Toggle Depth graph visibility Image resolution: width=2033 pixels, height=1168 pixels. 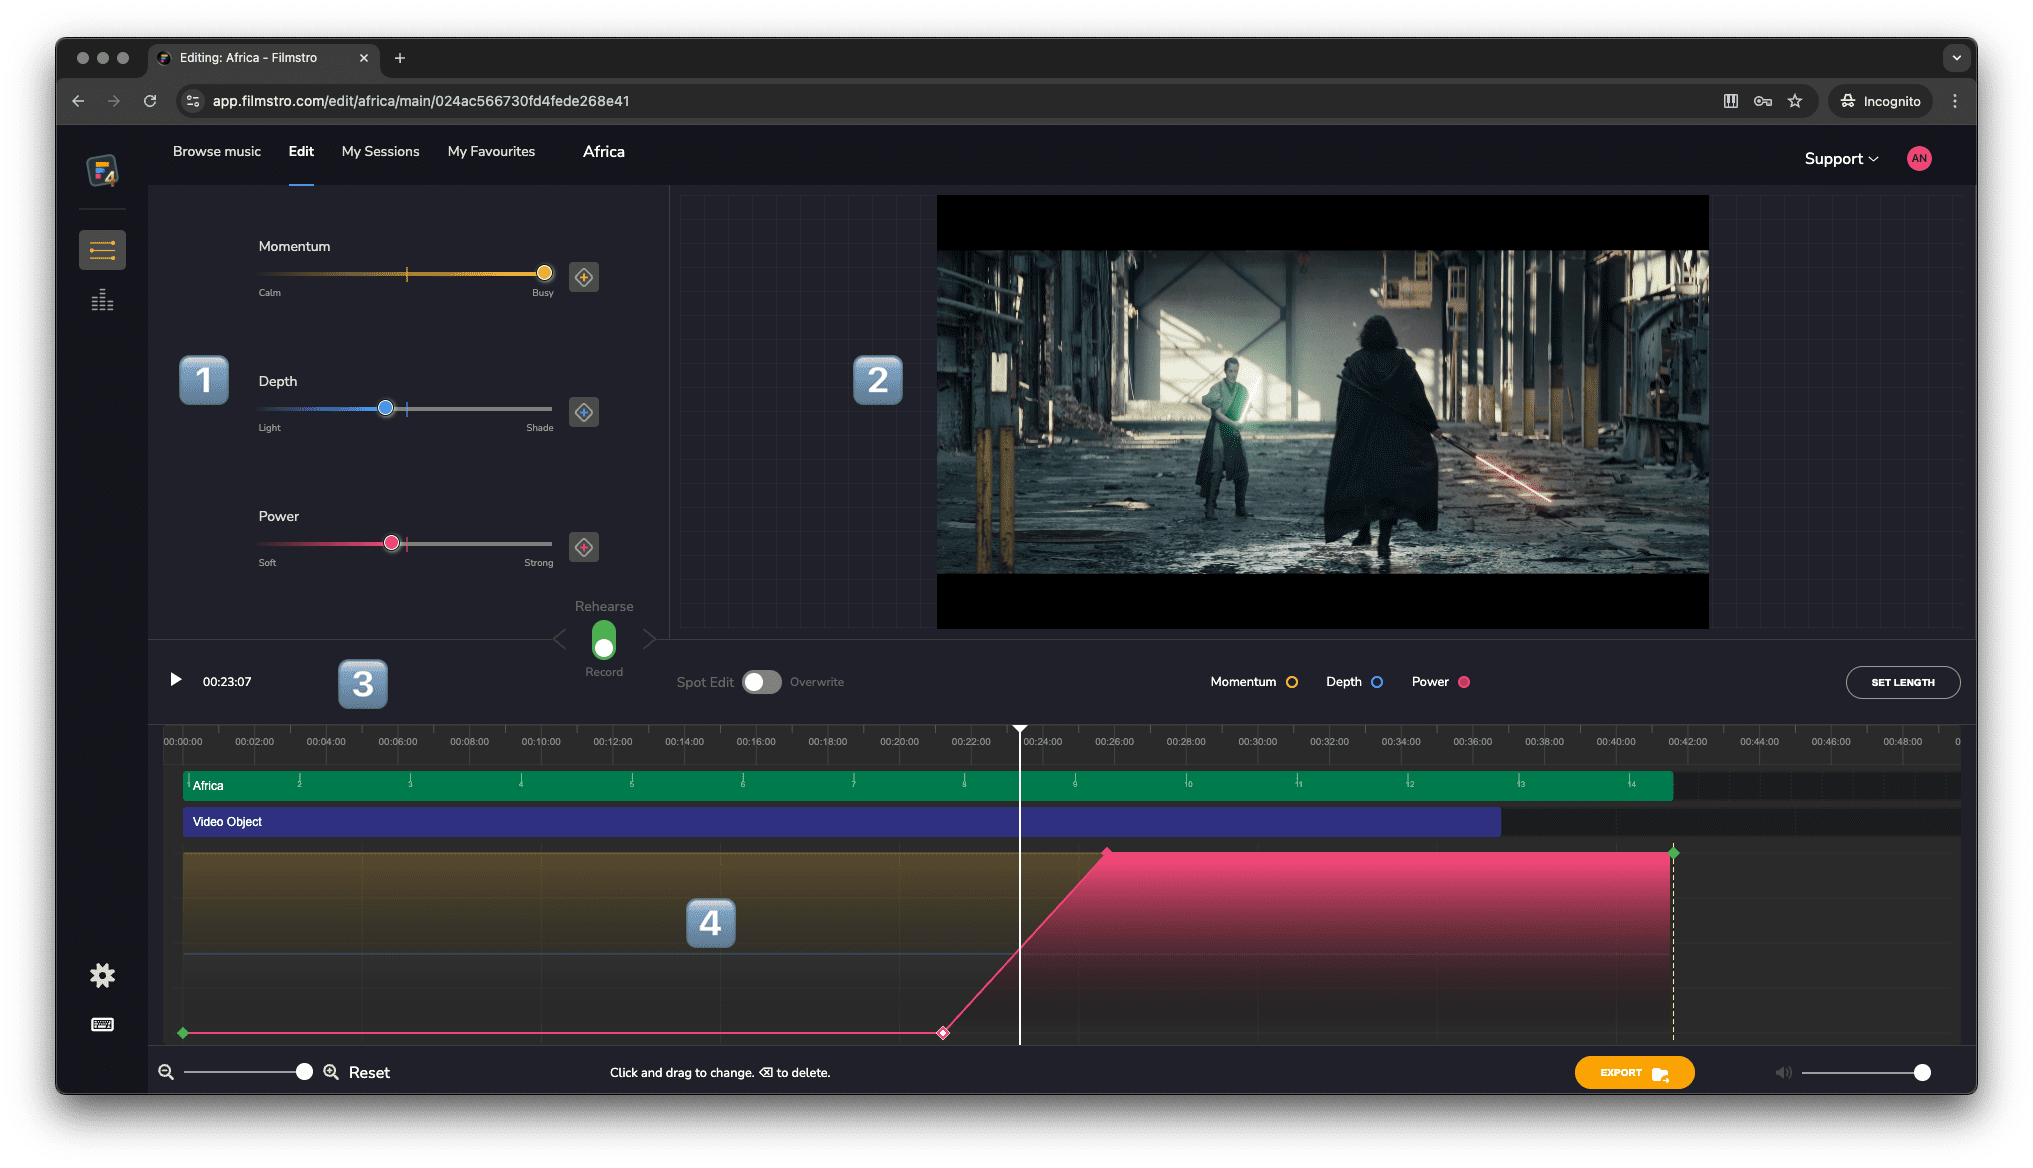1377,682
